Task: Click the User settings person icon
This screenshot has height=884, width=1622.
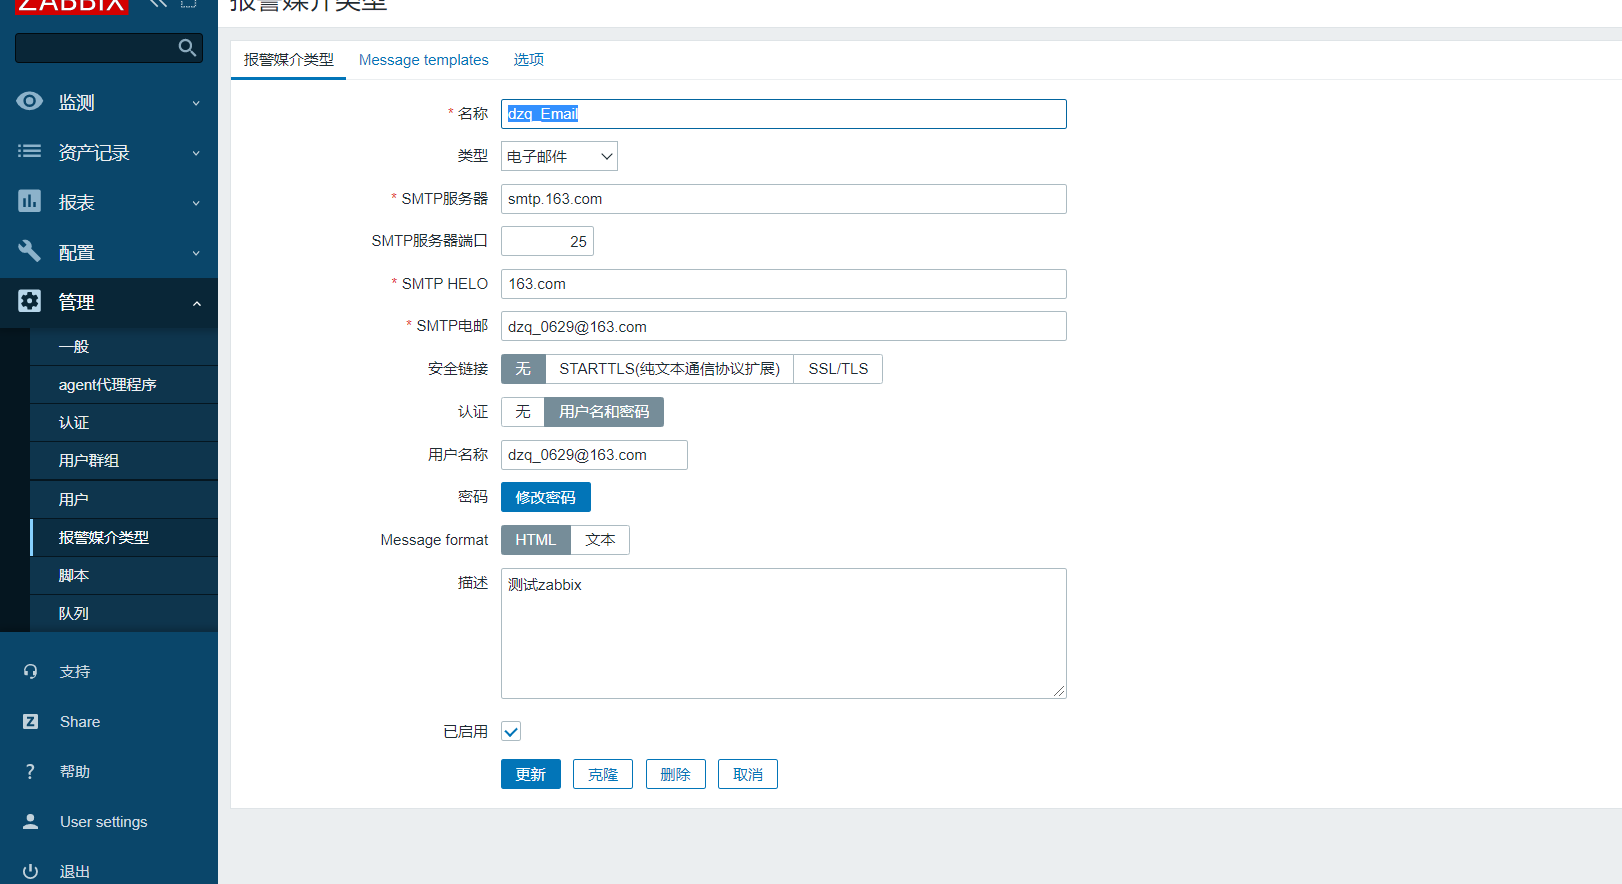Action: (30, 822)
